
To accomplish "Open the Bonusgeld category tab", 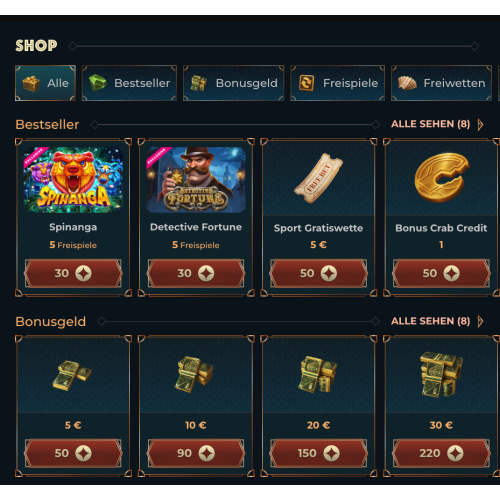I will pos(234,83).
